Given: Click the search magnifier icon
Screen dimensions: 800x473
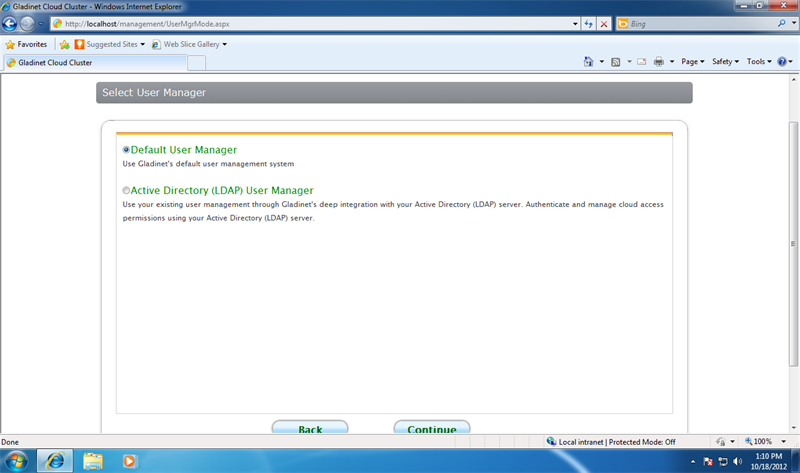Looking at the screenshot, I should tap(781, 23).
